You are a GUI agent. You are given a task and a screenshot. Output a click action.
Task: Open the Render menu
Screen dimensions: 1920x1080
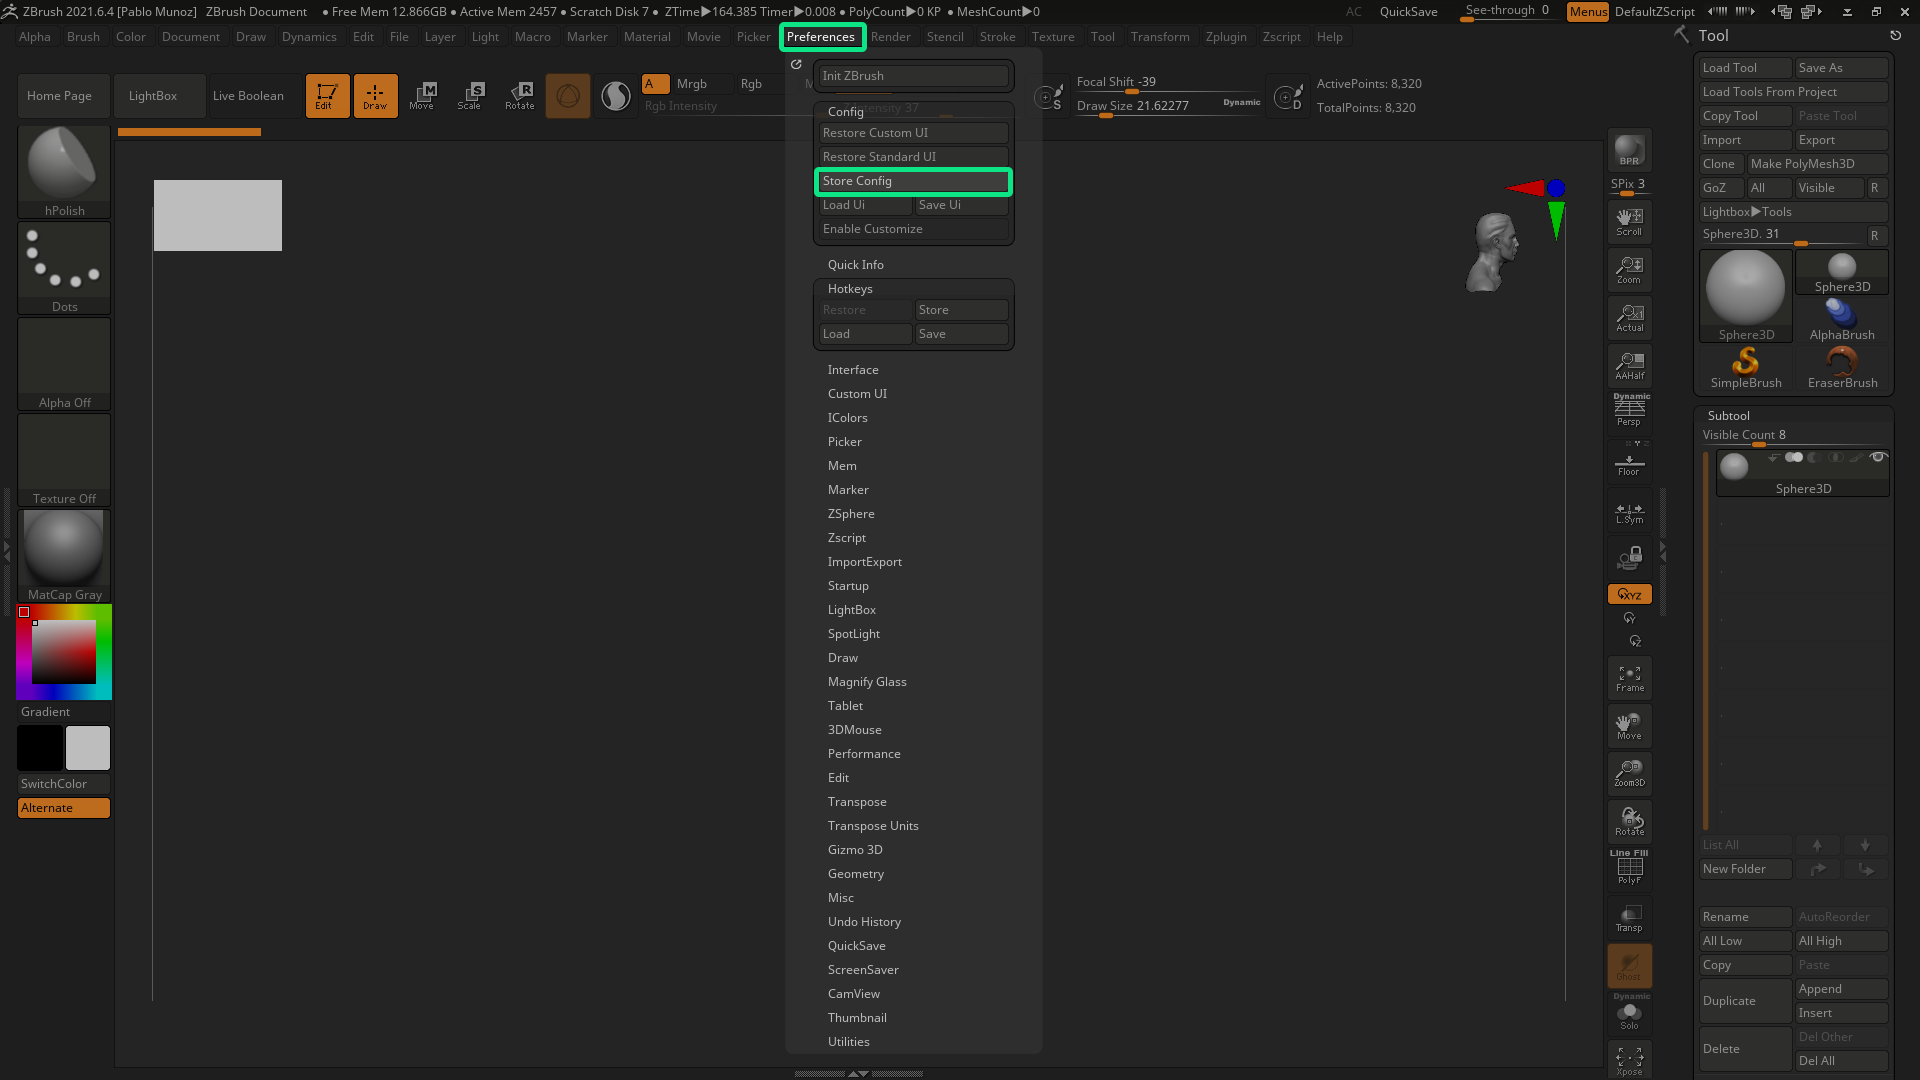(x=890, y=37)
